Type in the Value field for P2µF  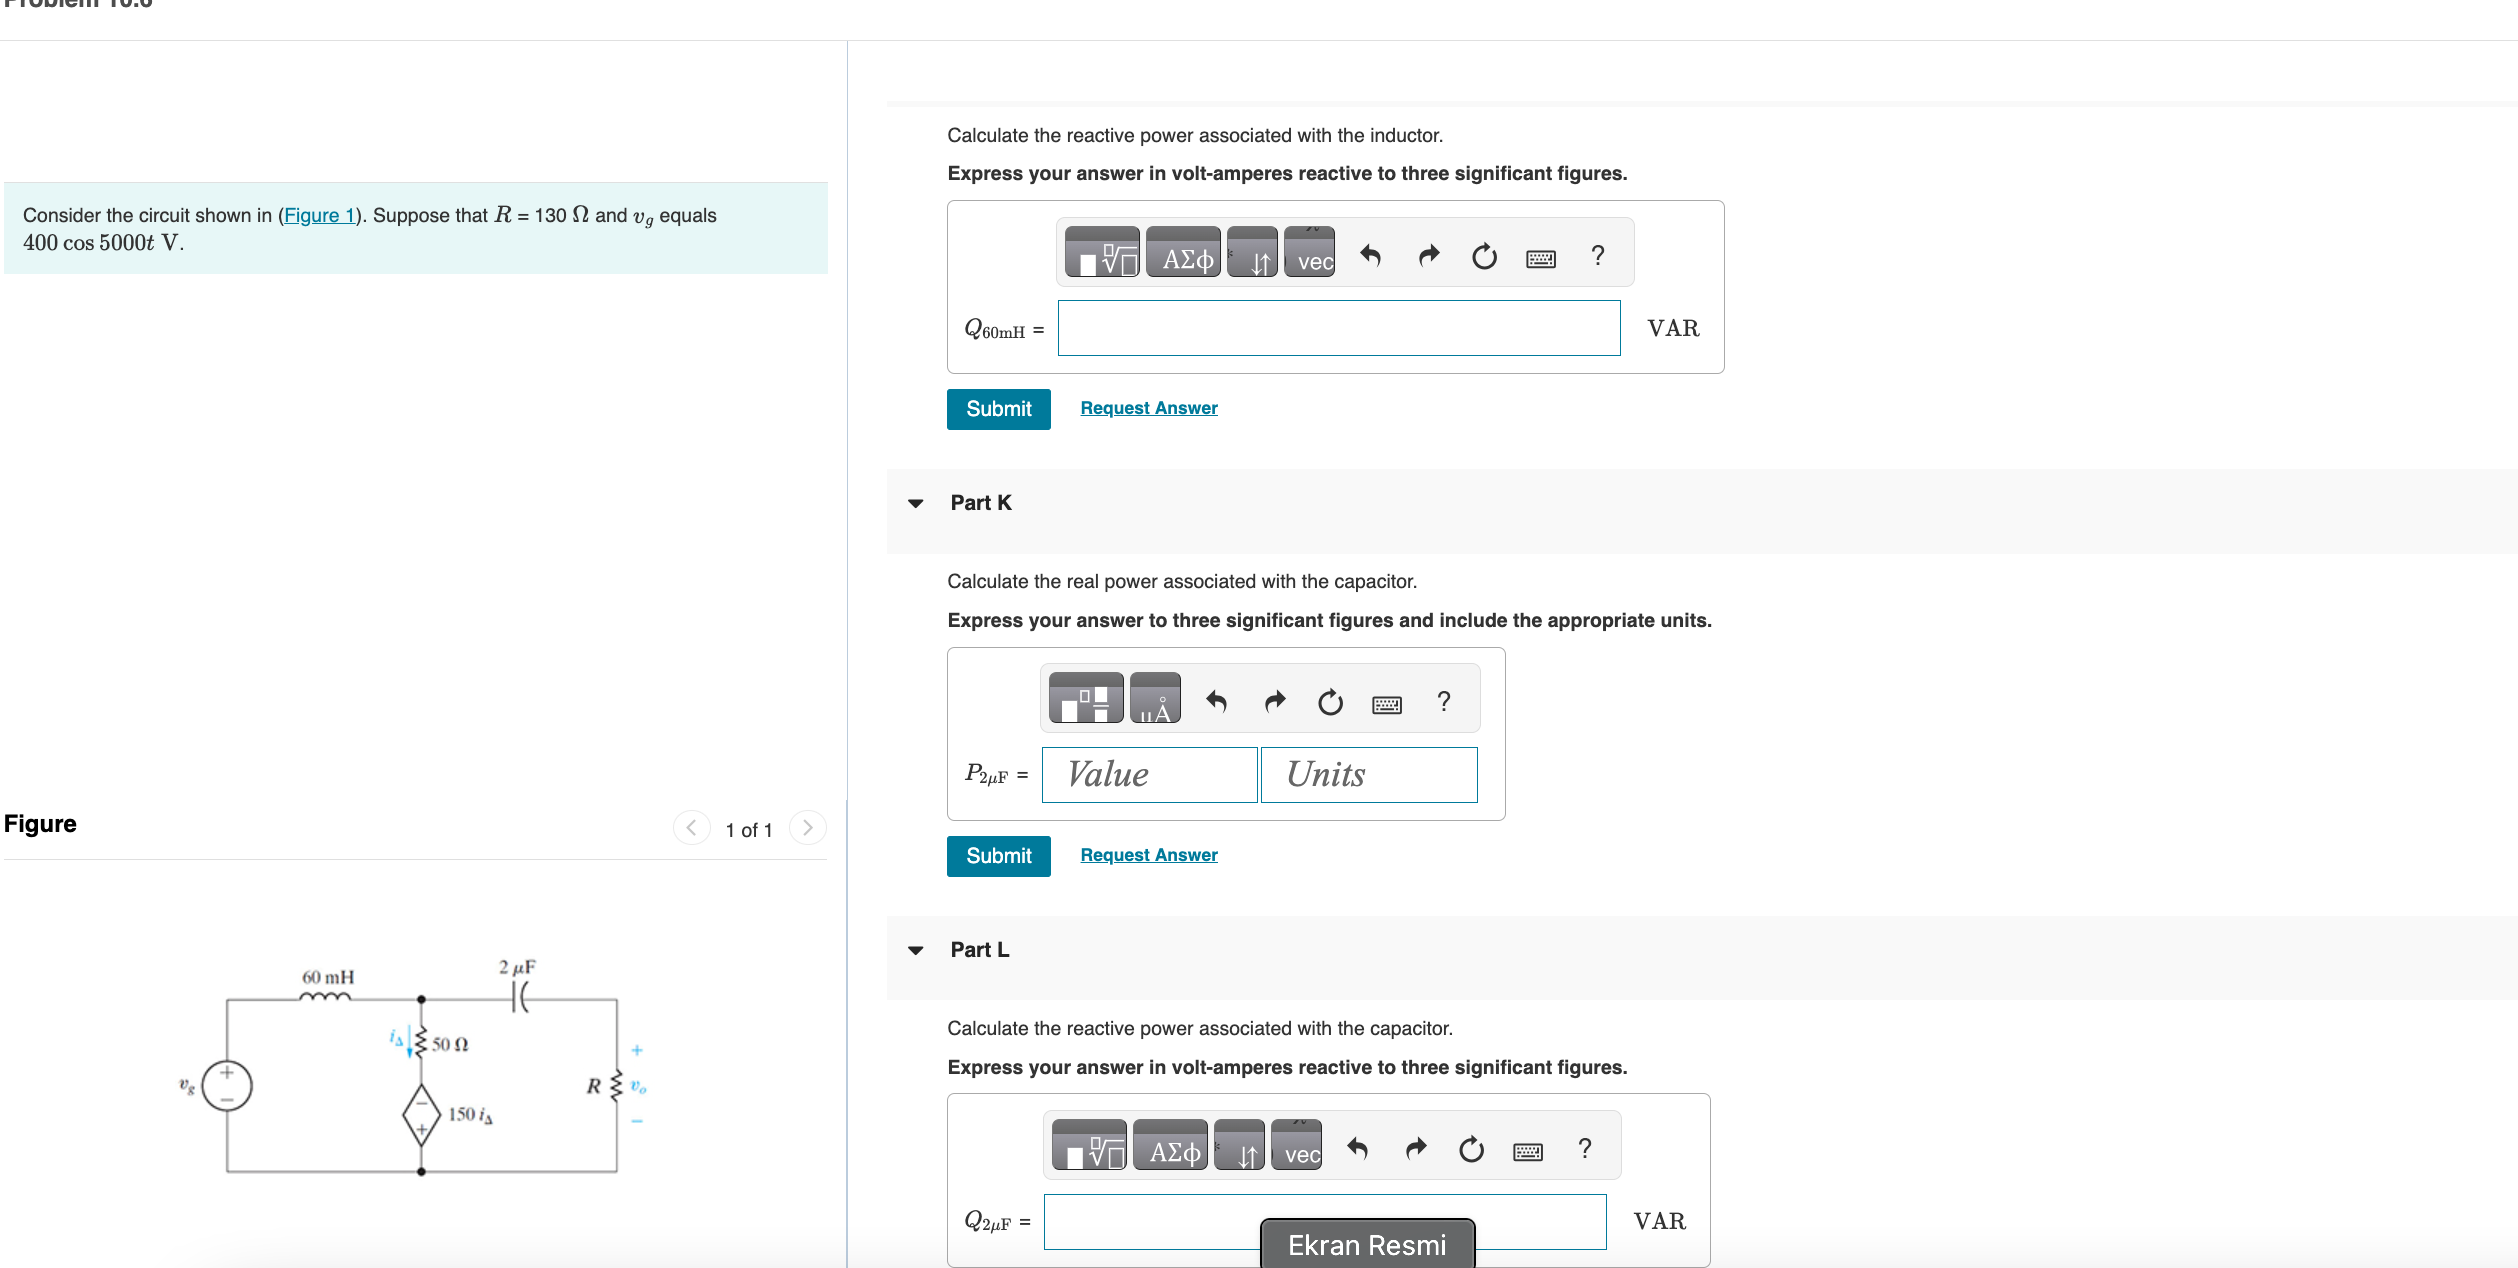click(1149, 774)
